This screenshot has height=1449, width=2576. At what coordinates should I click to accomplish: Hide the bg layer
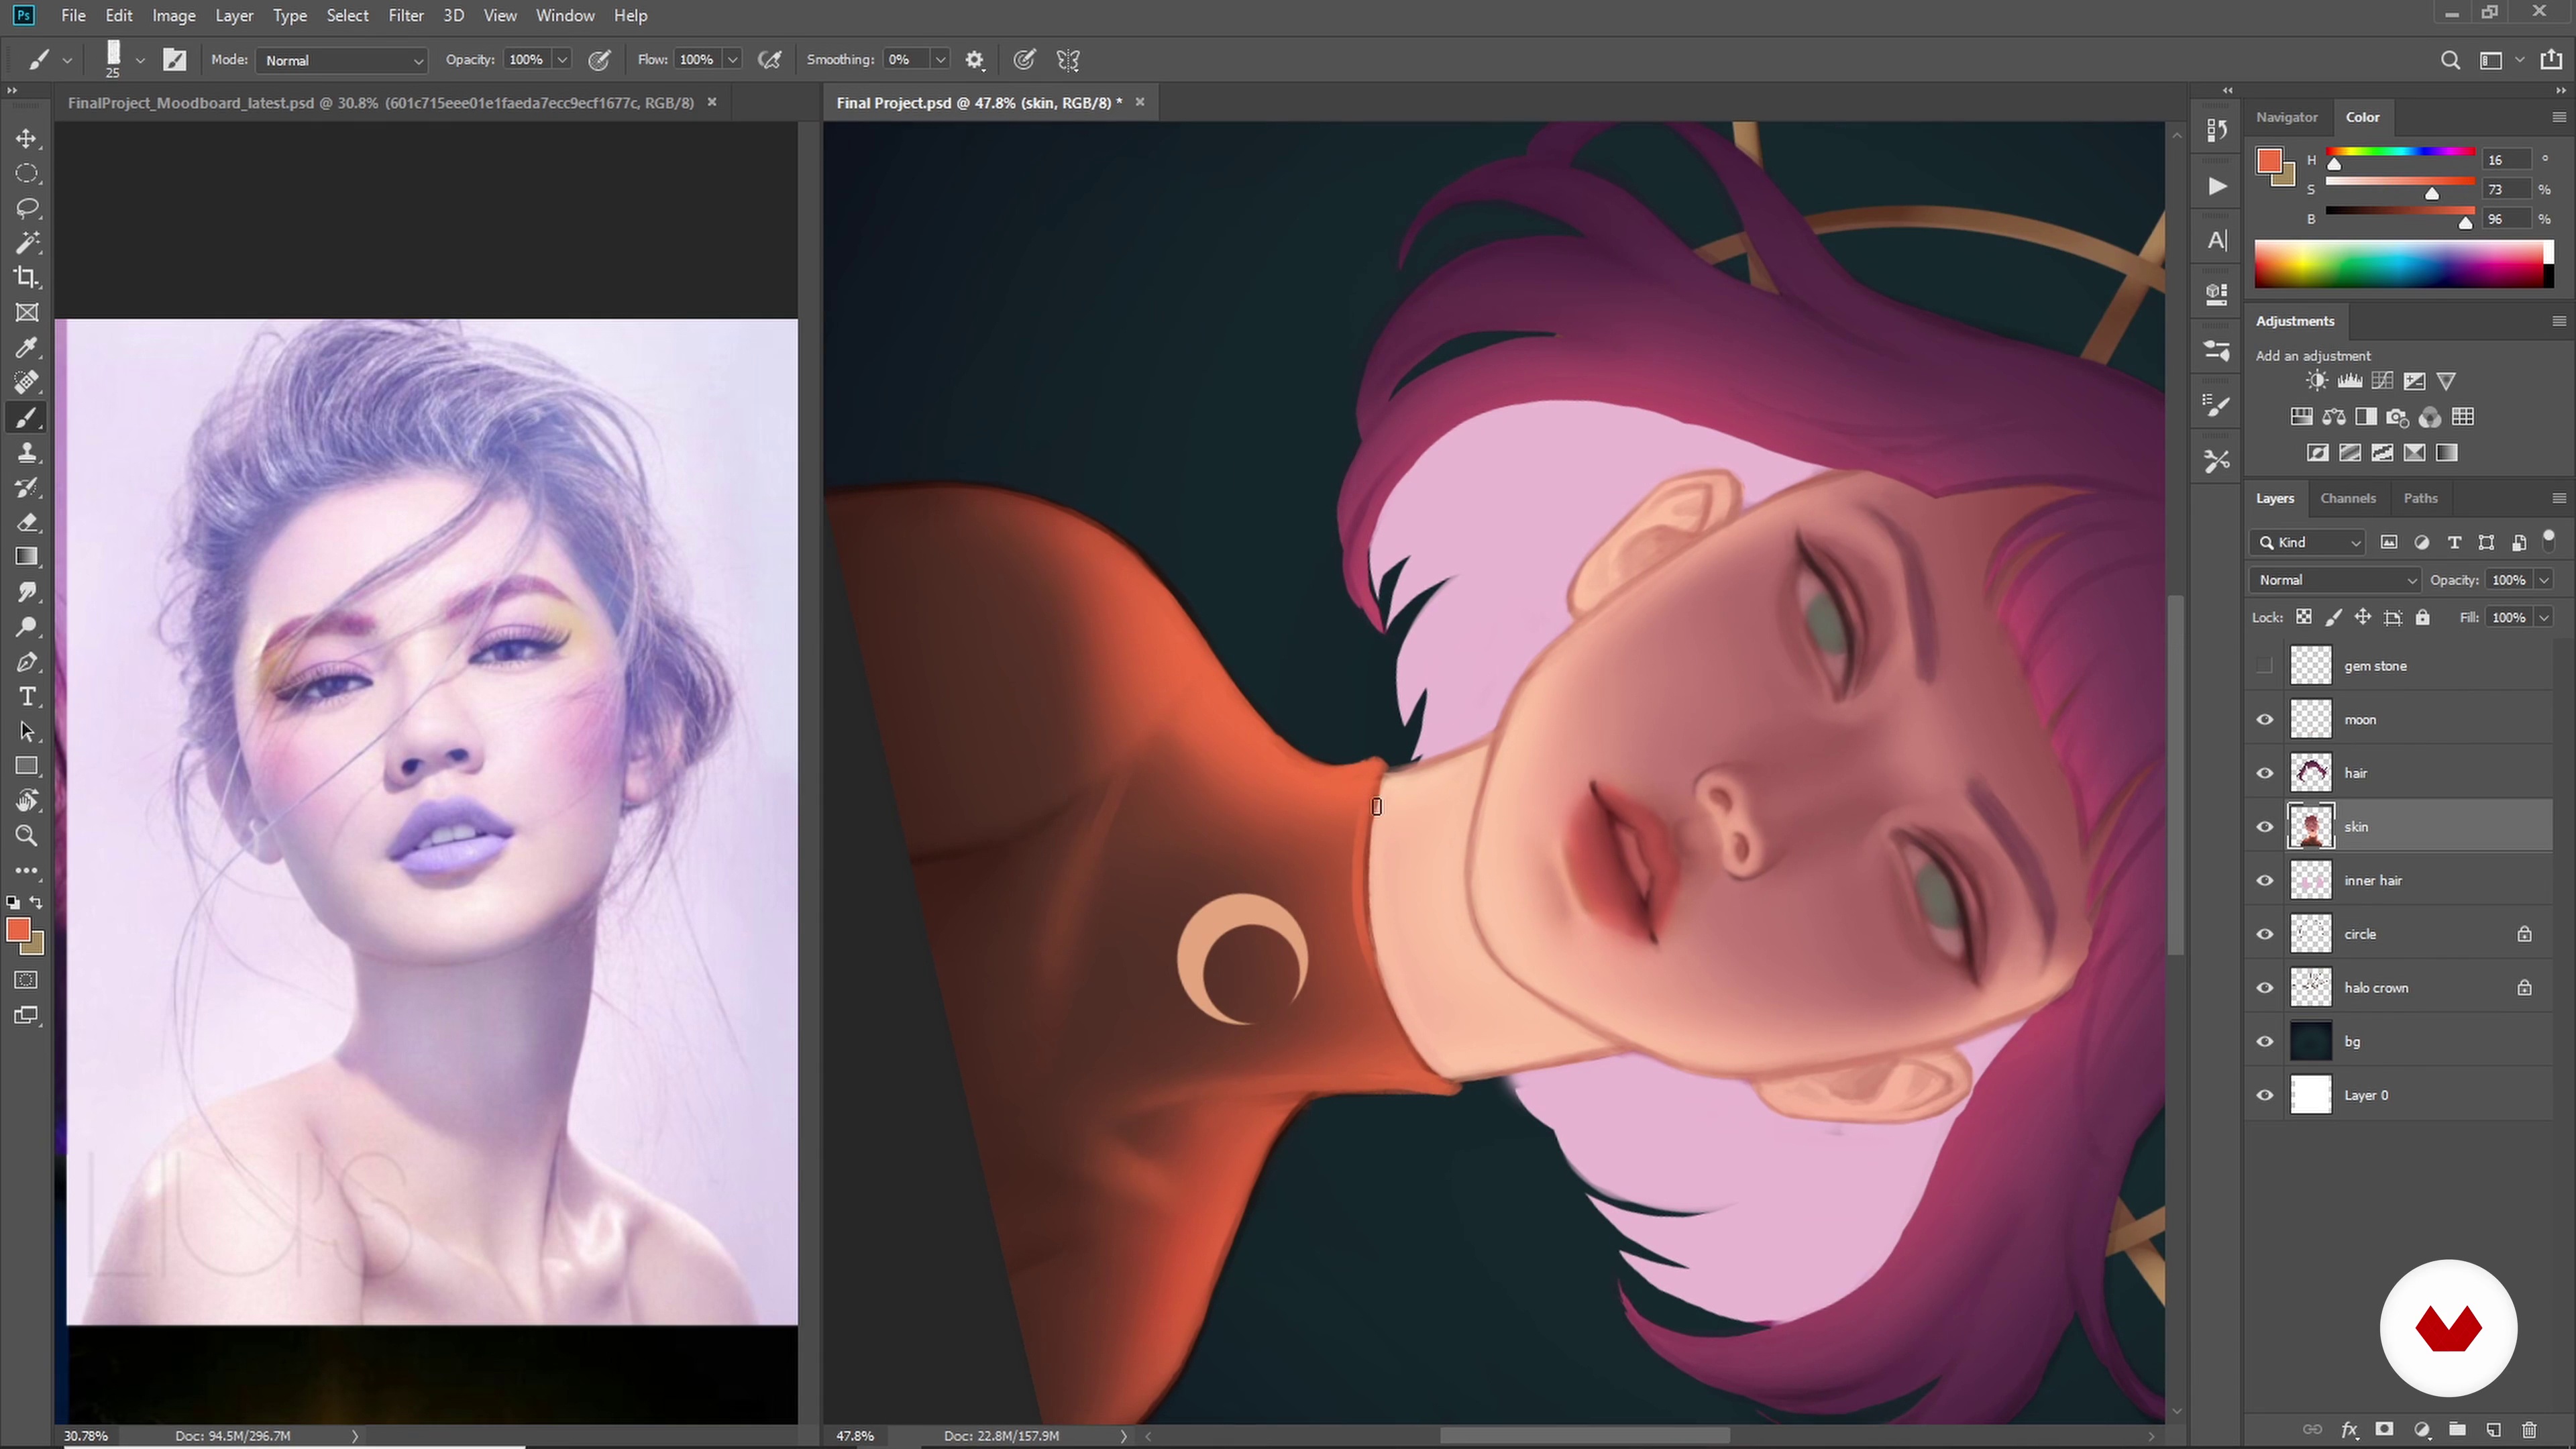click(x=2265, y=1041)
